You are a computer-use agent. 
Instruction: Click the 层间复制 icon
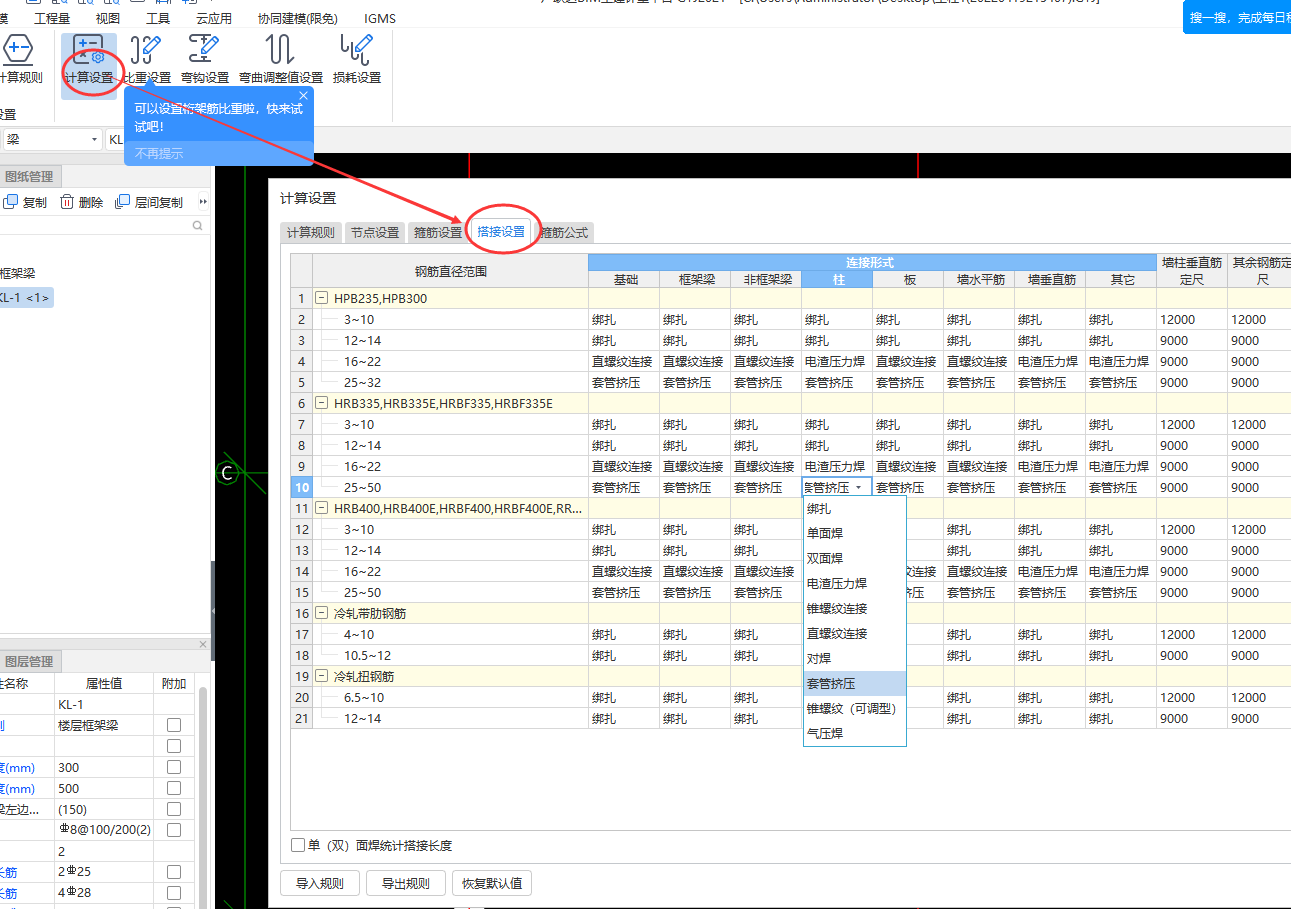[149, 202]
